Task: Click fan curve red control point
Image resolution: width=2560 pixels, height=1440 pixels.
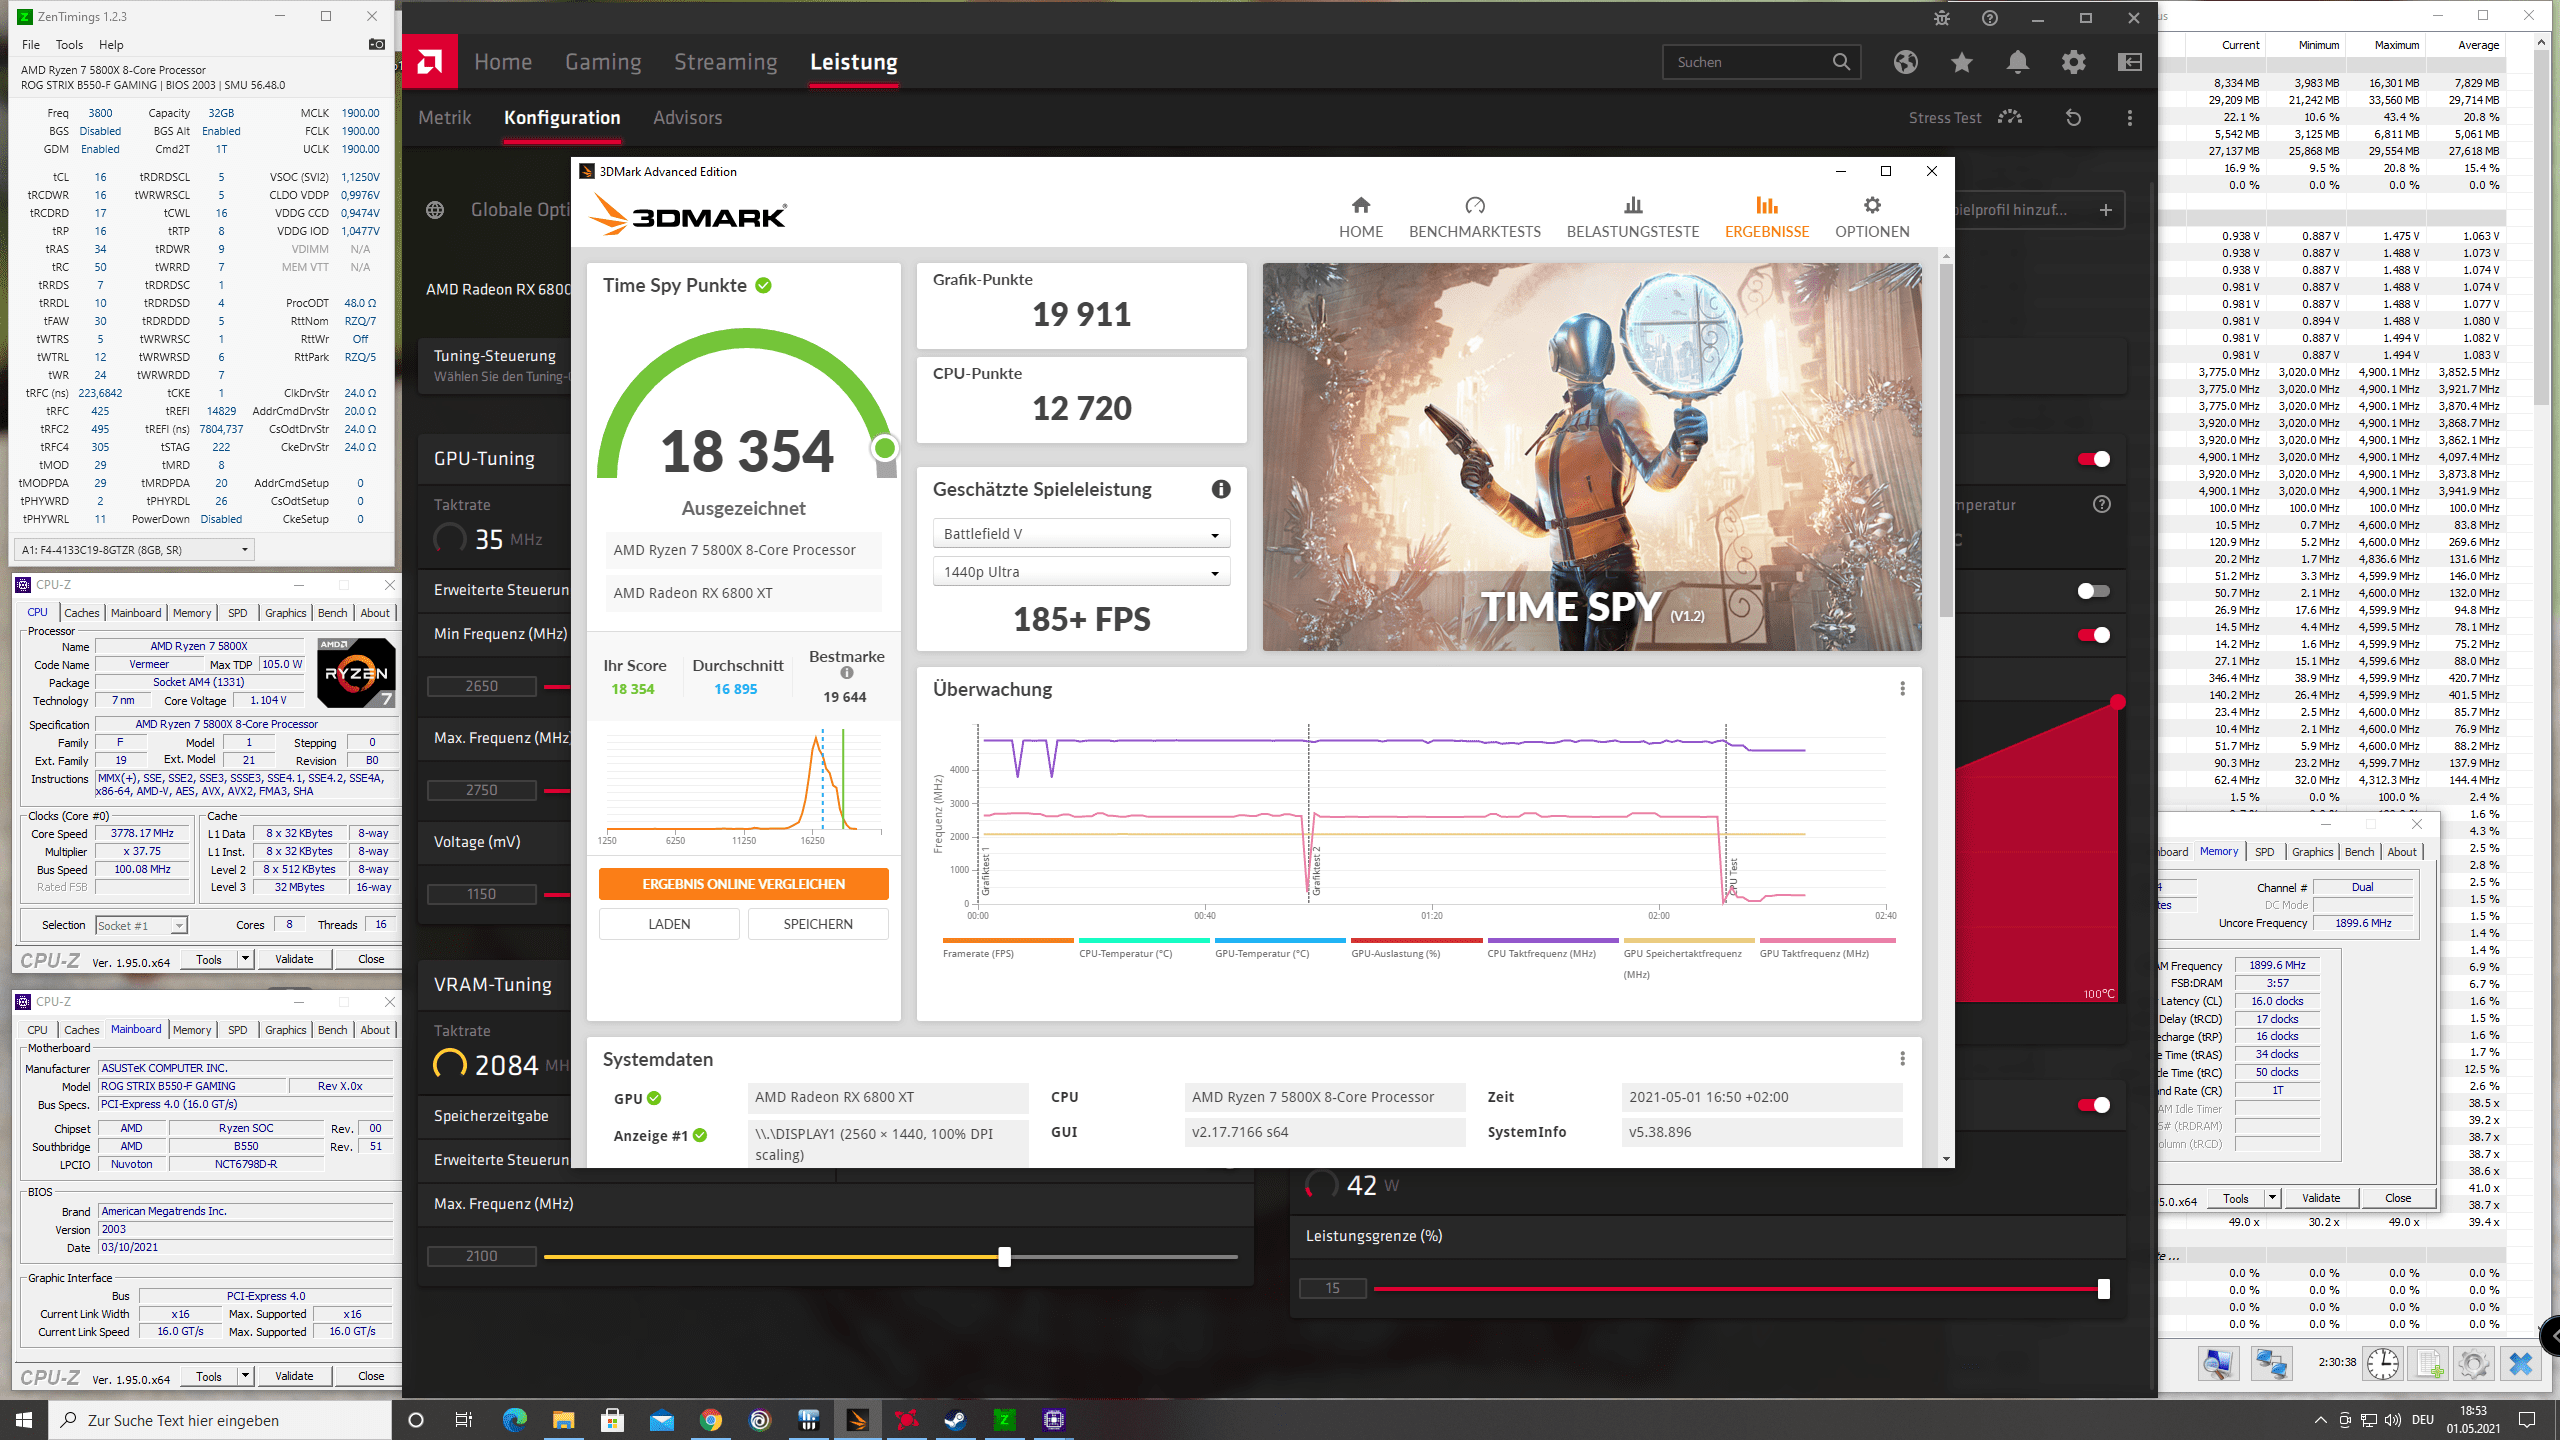Action: pos(2118,702)
